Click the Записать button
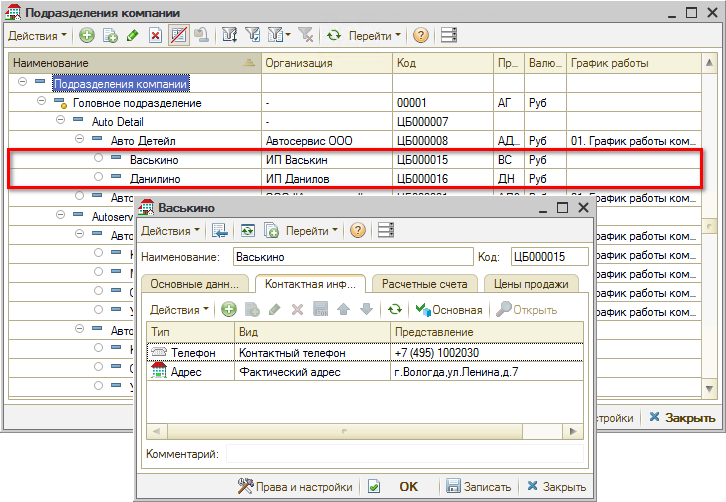The image size is (726, 502). coord(481,487)
